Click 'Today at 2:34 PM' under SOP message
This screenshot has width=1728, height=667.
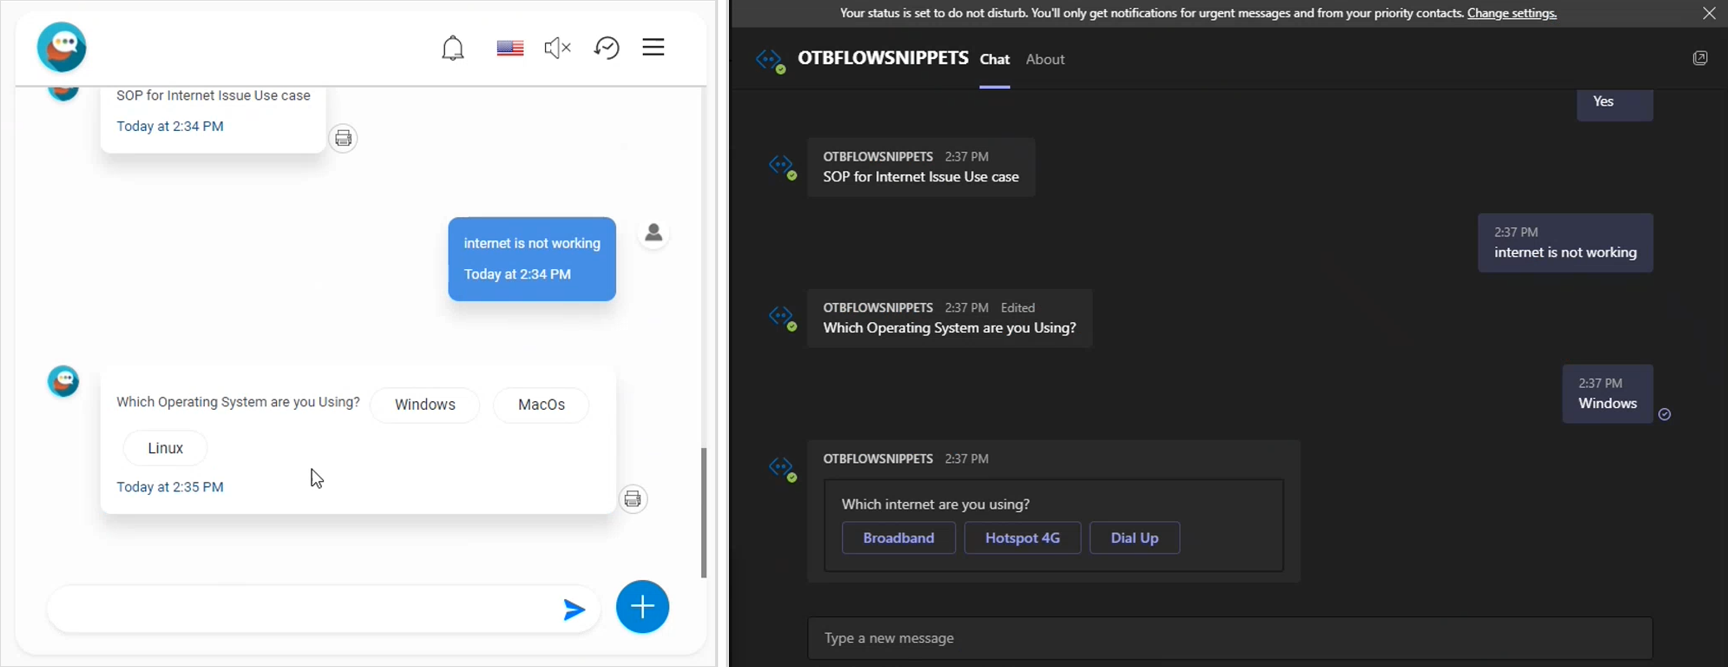click(x=170, y=126)
